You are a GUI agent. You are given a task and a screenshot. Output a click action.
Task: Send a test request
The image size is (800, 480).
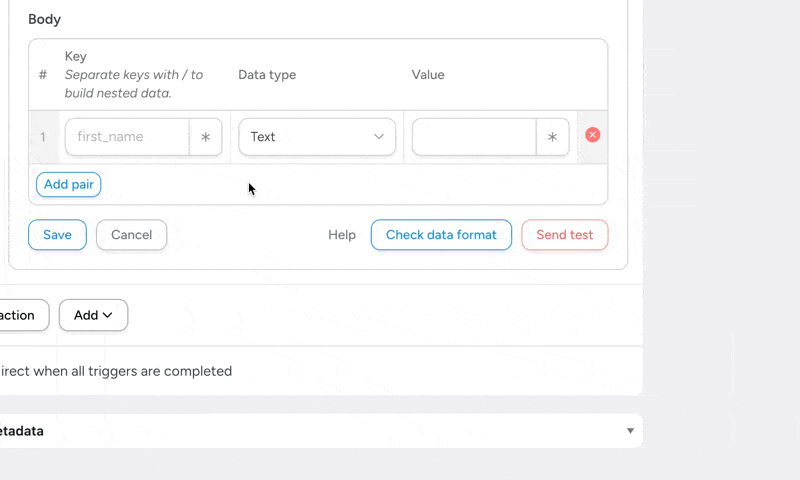(565, 235)
